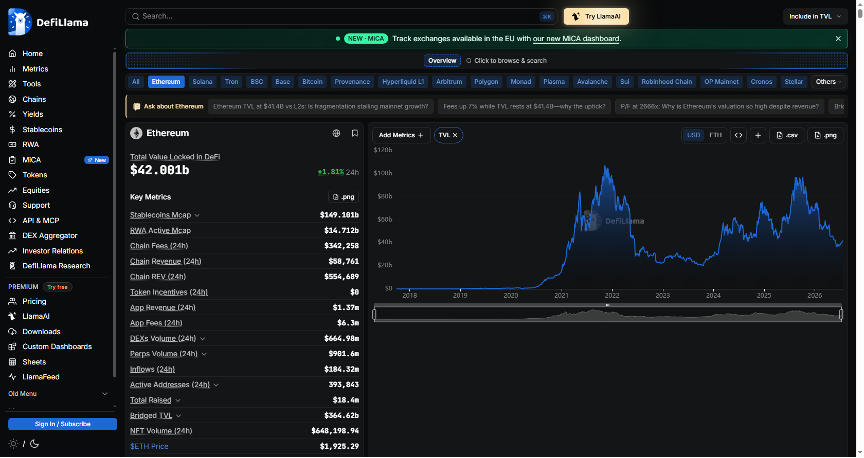Expand the Old Menu section
The image size is (864, 458).
pos(58,394)
